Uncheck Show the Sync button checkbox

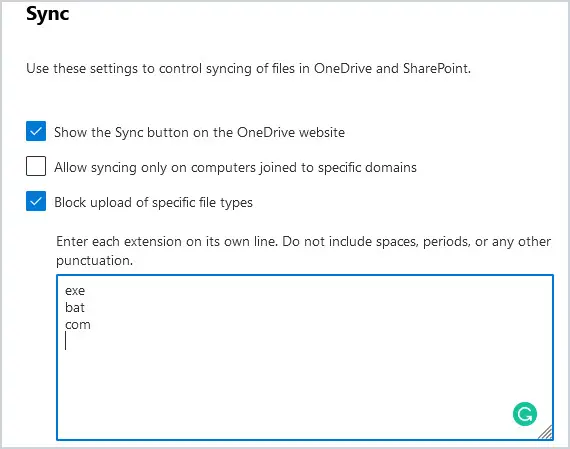[x=36, y=131]
